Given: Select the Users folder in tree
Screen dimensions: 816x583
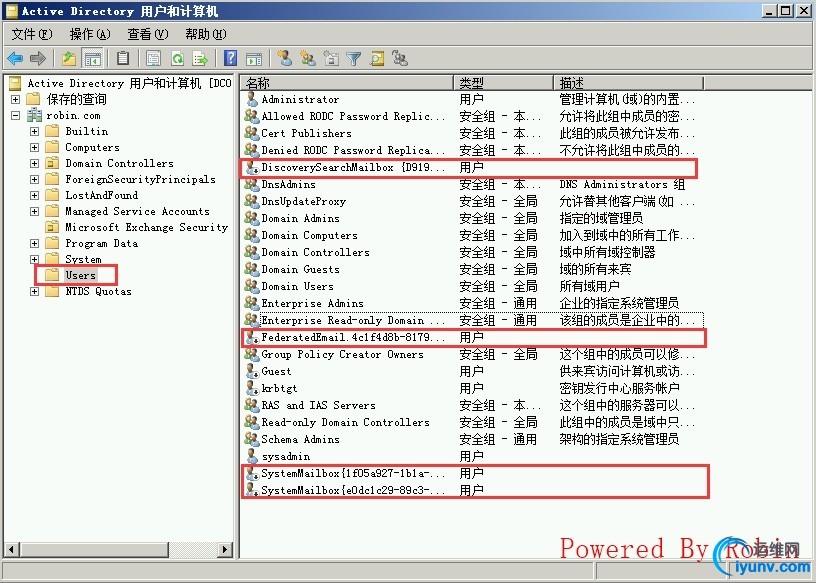Looking at the screenshot, I should coord(81,275).
